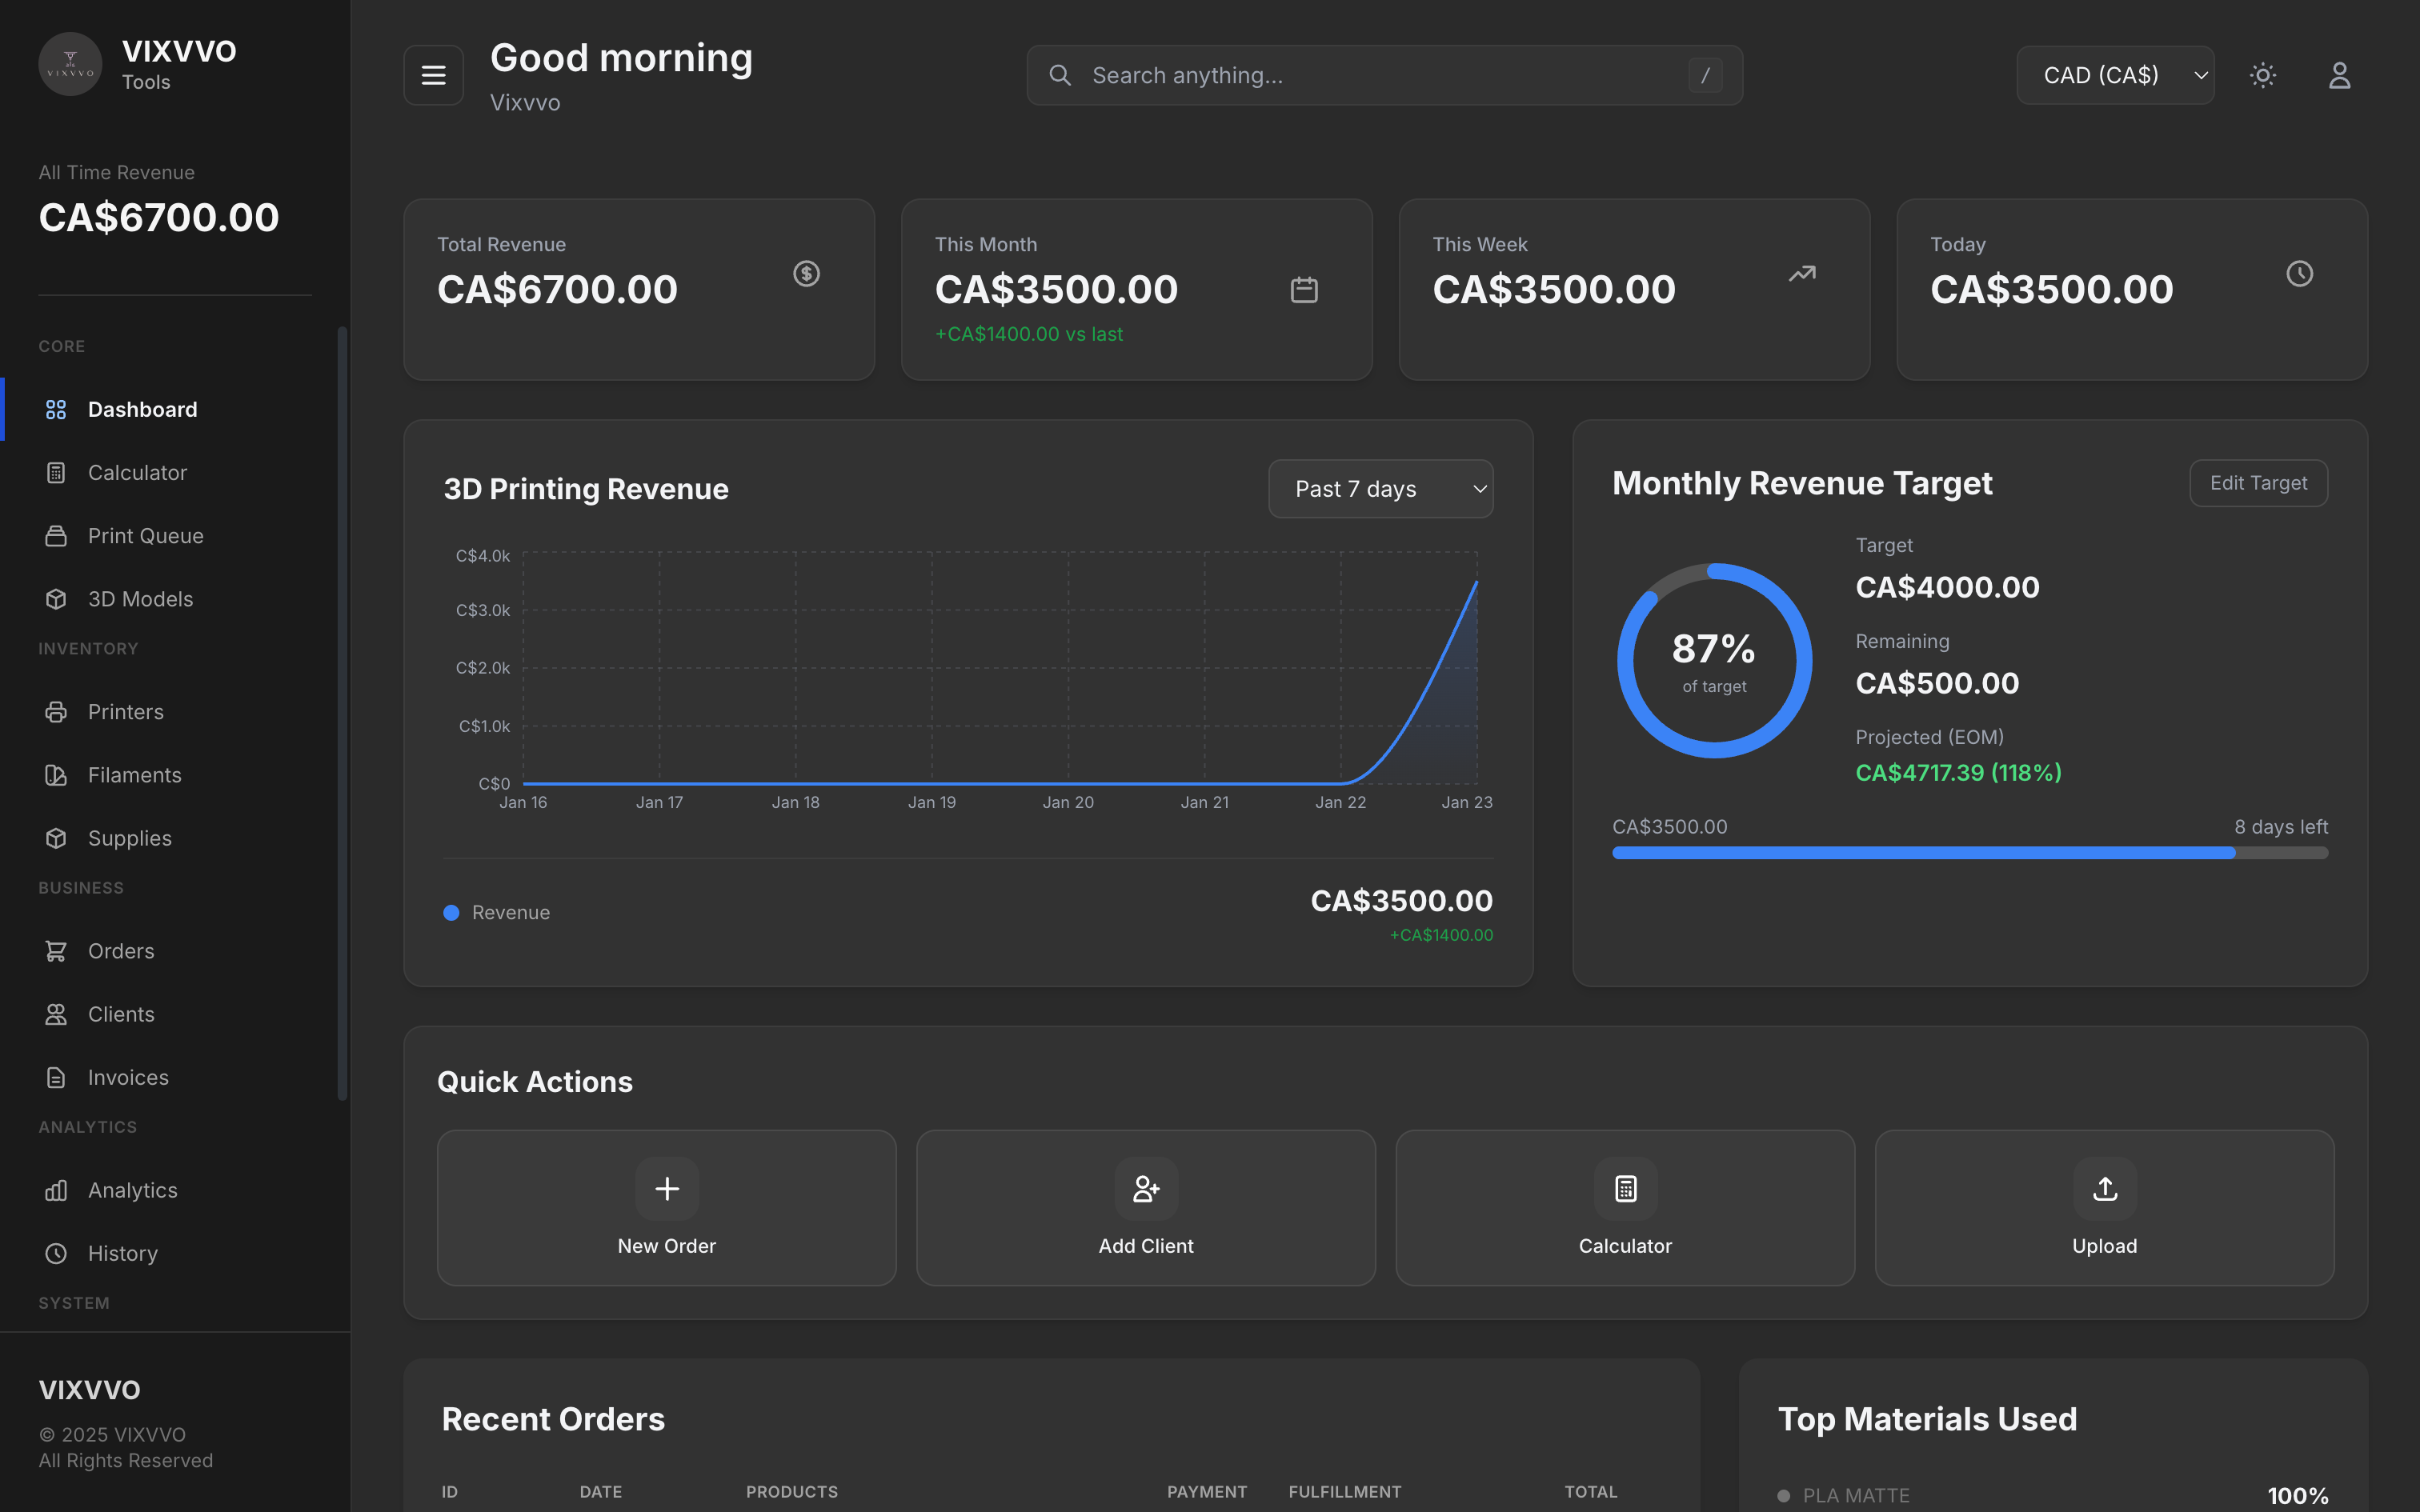
Task: Open the CAD (CA$) currency dropdown
Action: coord(2115,74)
